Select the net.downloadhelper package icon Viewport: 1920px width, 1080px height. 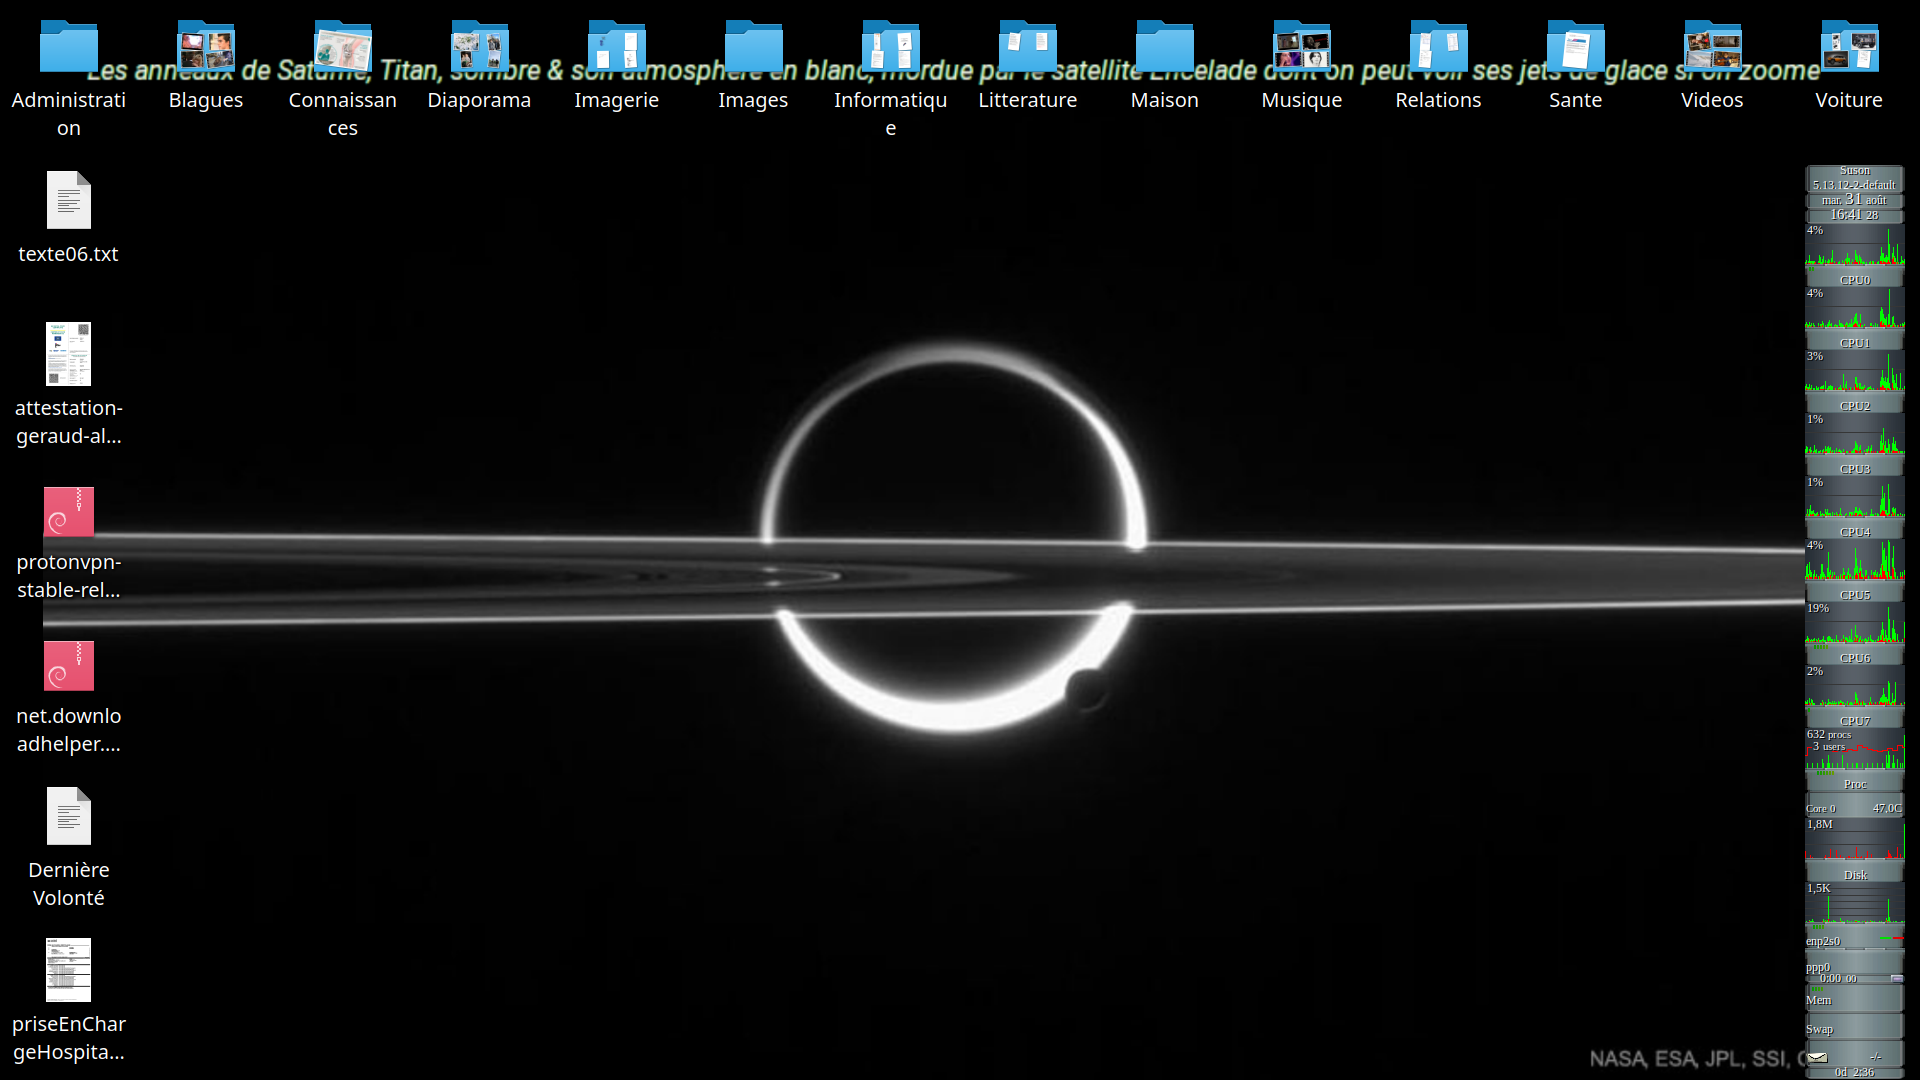(68, 666)
